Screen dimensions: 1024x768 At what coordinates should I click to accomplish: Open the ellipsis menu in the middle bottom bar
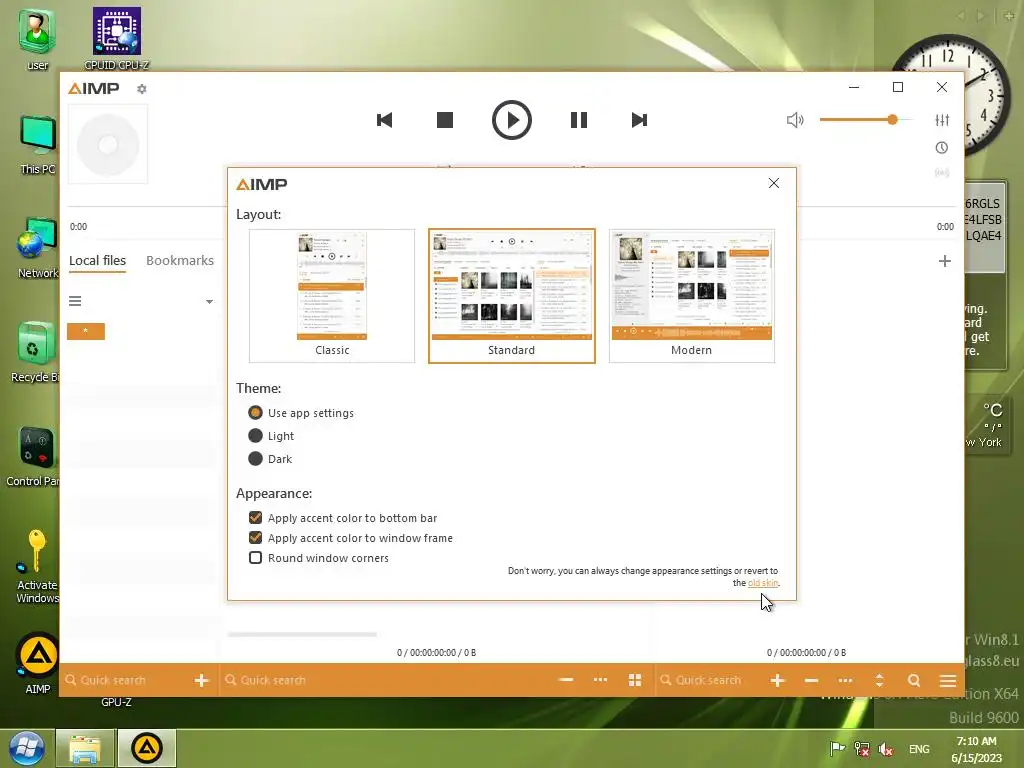(x=600, y=680)
